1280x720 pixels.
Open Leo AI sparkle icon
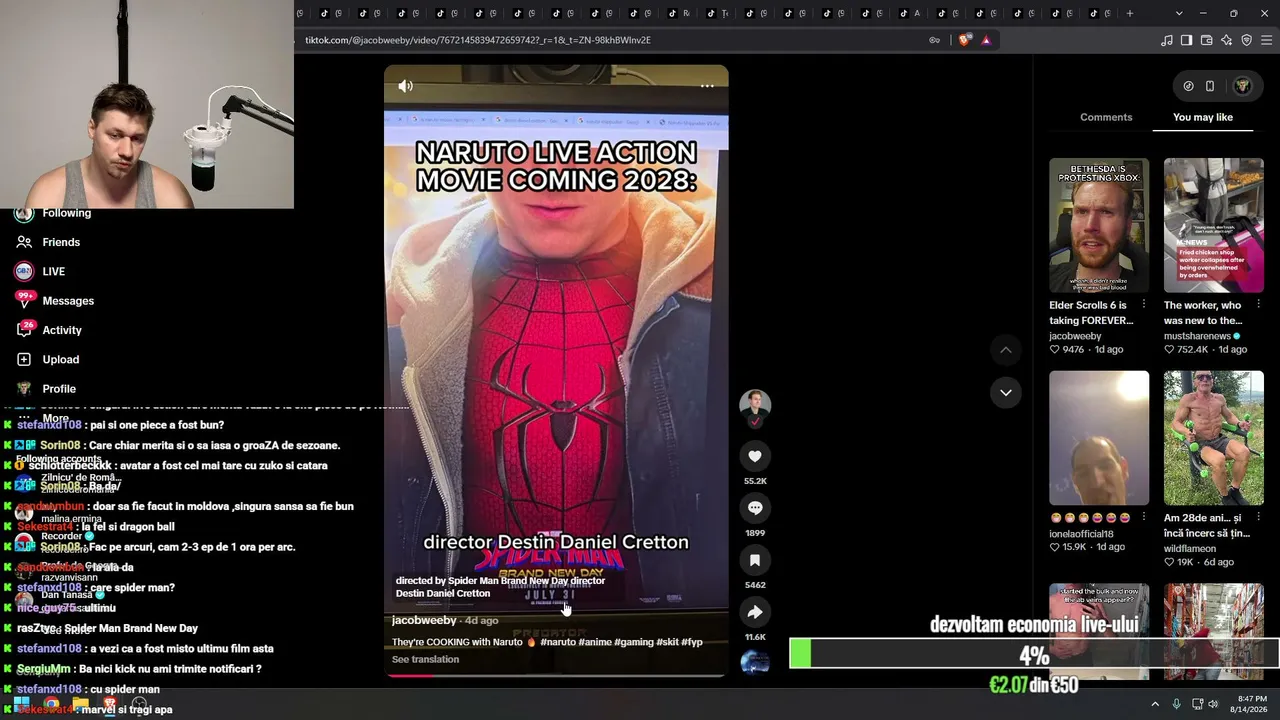(1226, 40)
